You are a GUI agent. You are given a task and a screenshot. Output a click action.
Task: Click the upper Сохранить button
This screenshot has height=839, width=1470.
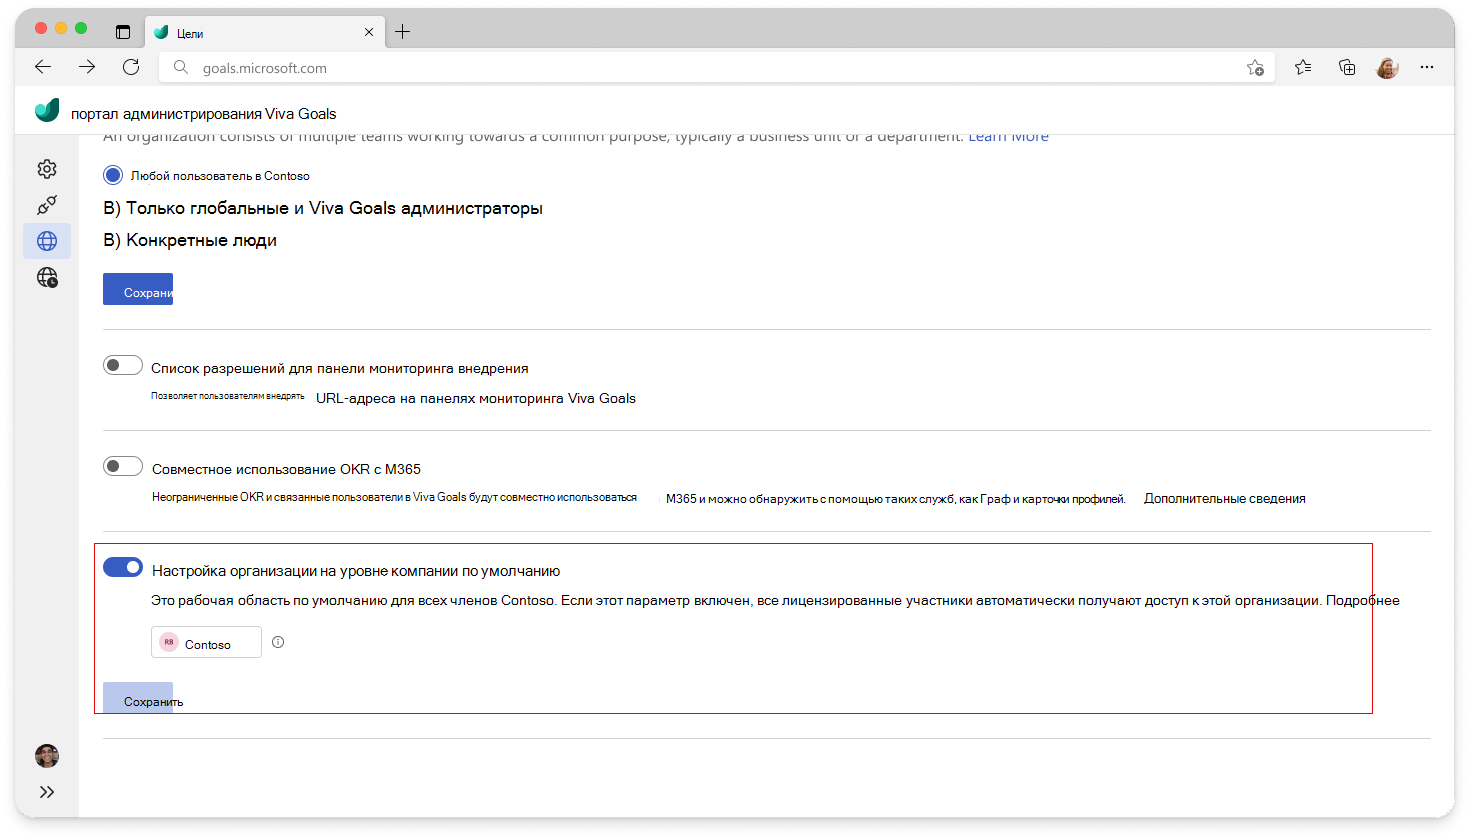tap(138, 289)
